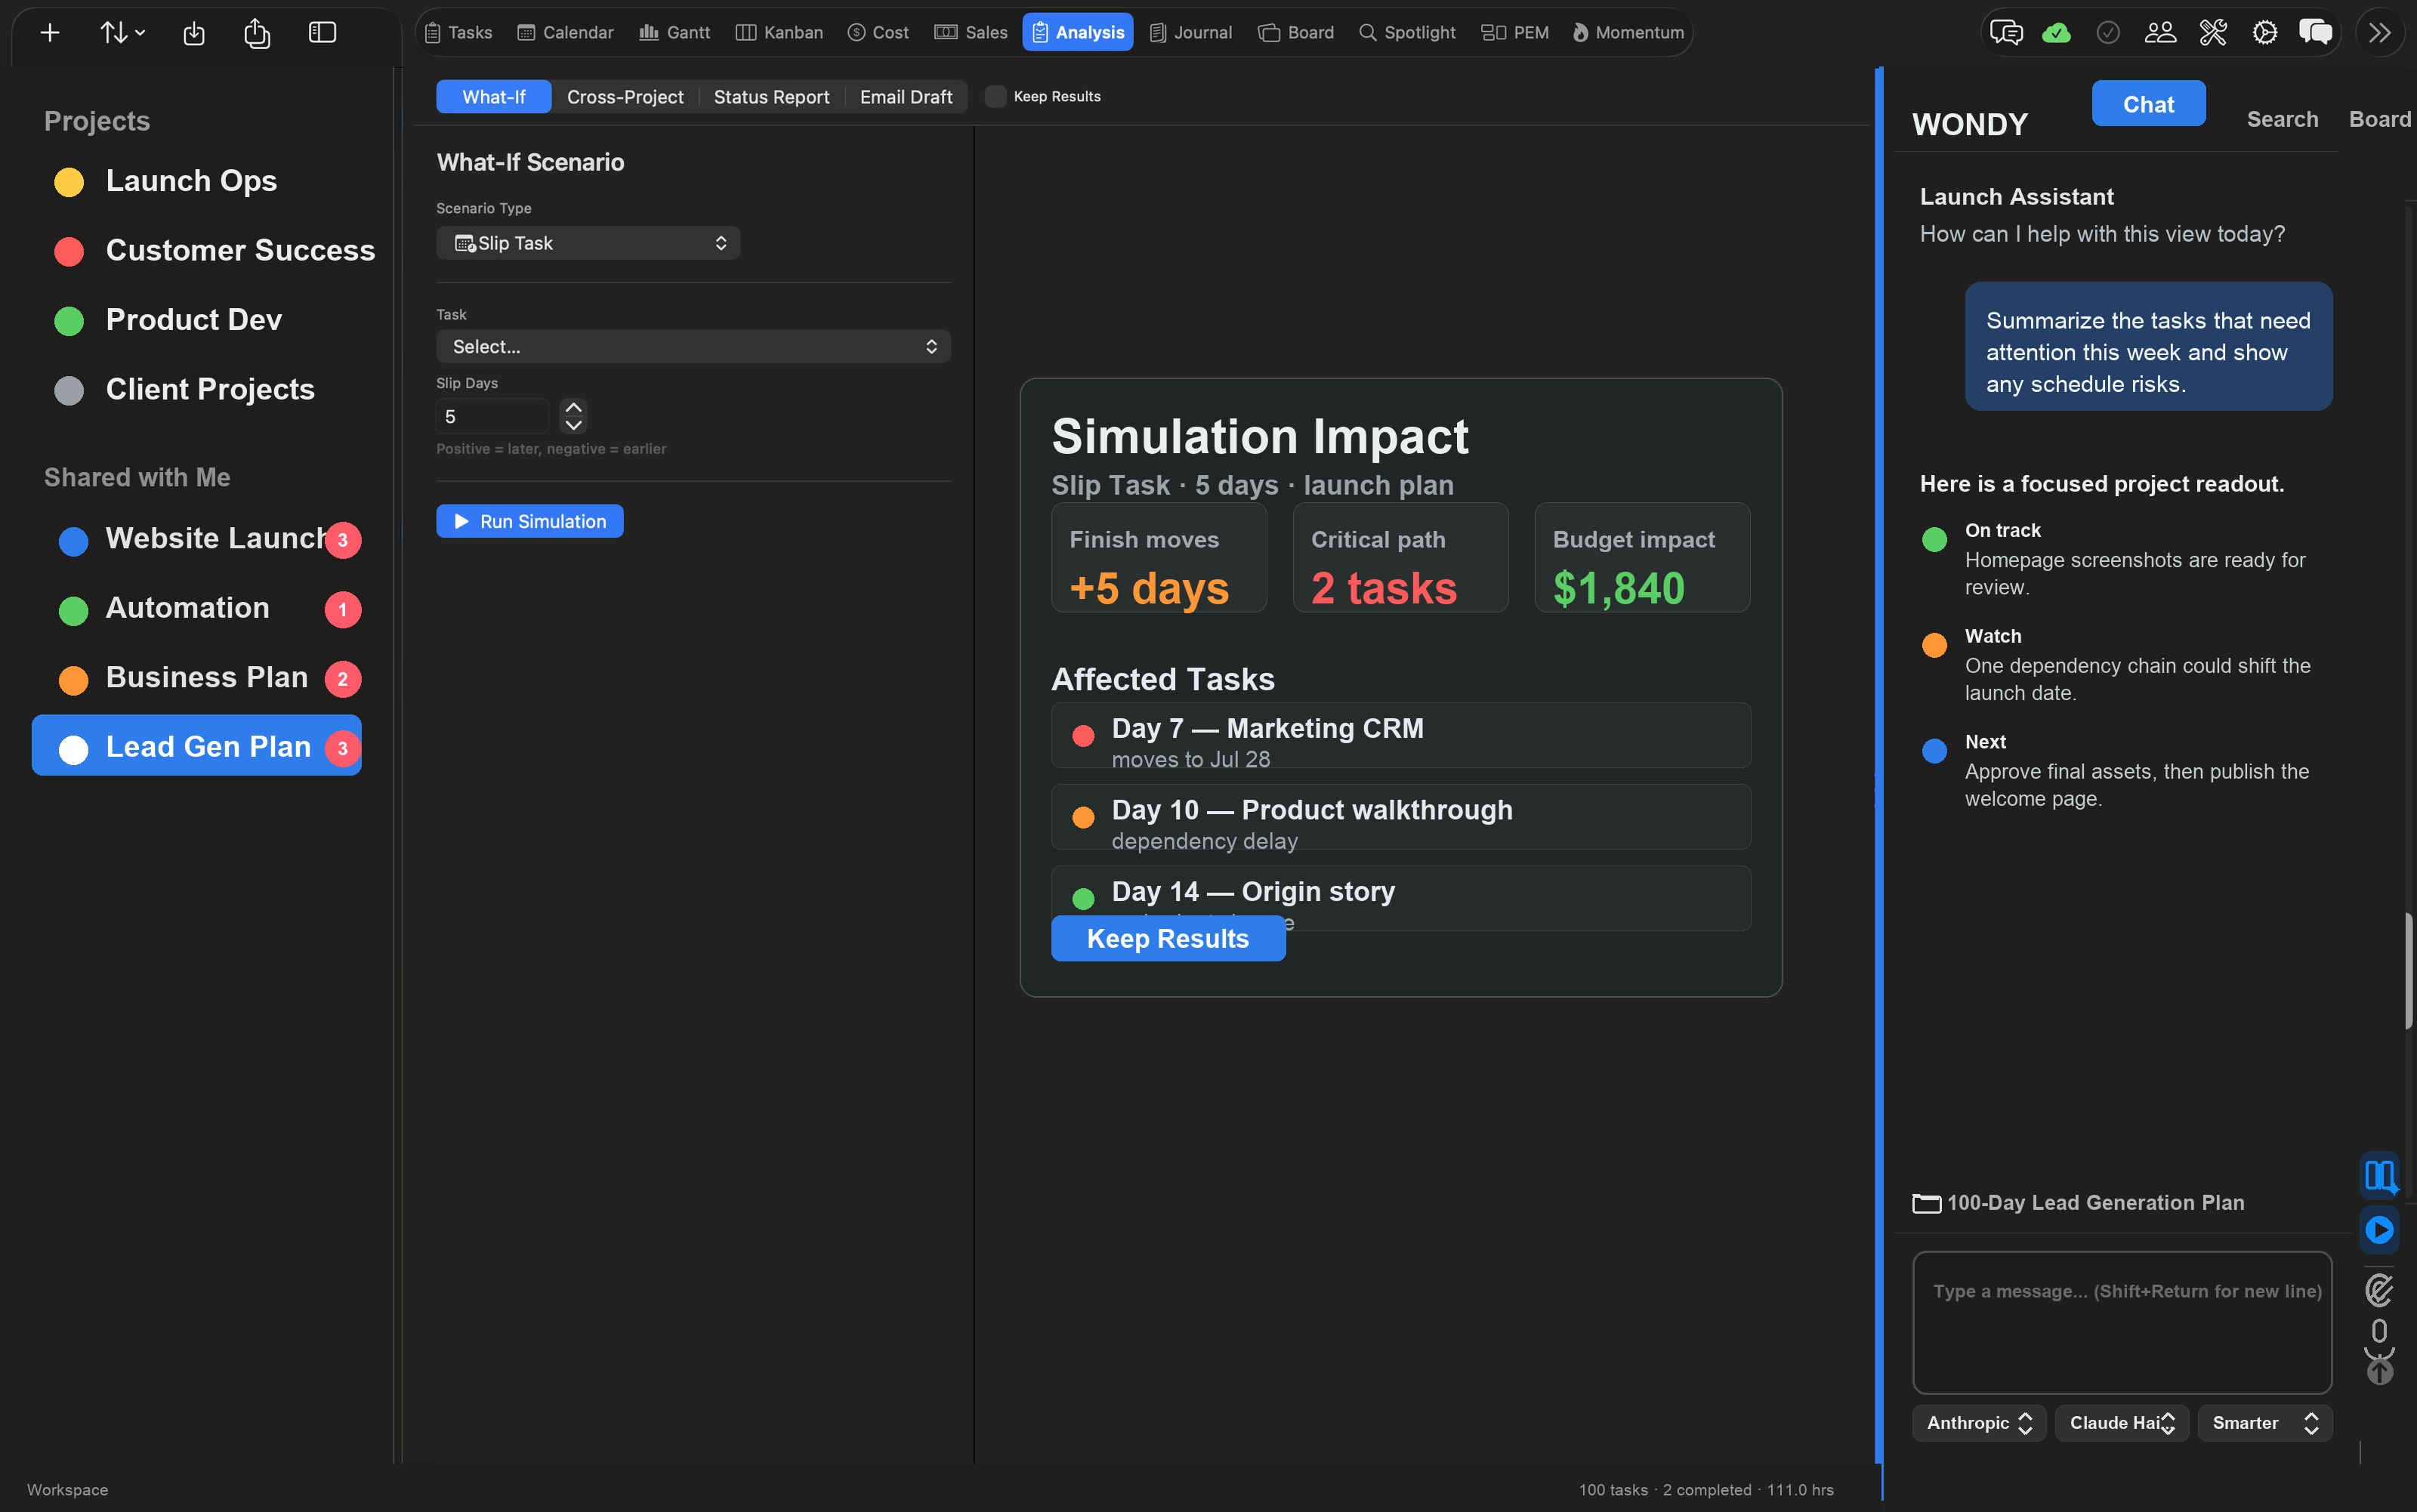The image size is (2417, 1512).
Task: Toggle the sidebar panel icon
Action: click(x=322, y=33)
